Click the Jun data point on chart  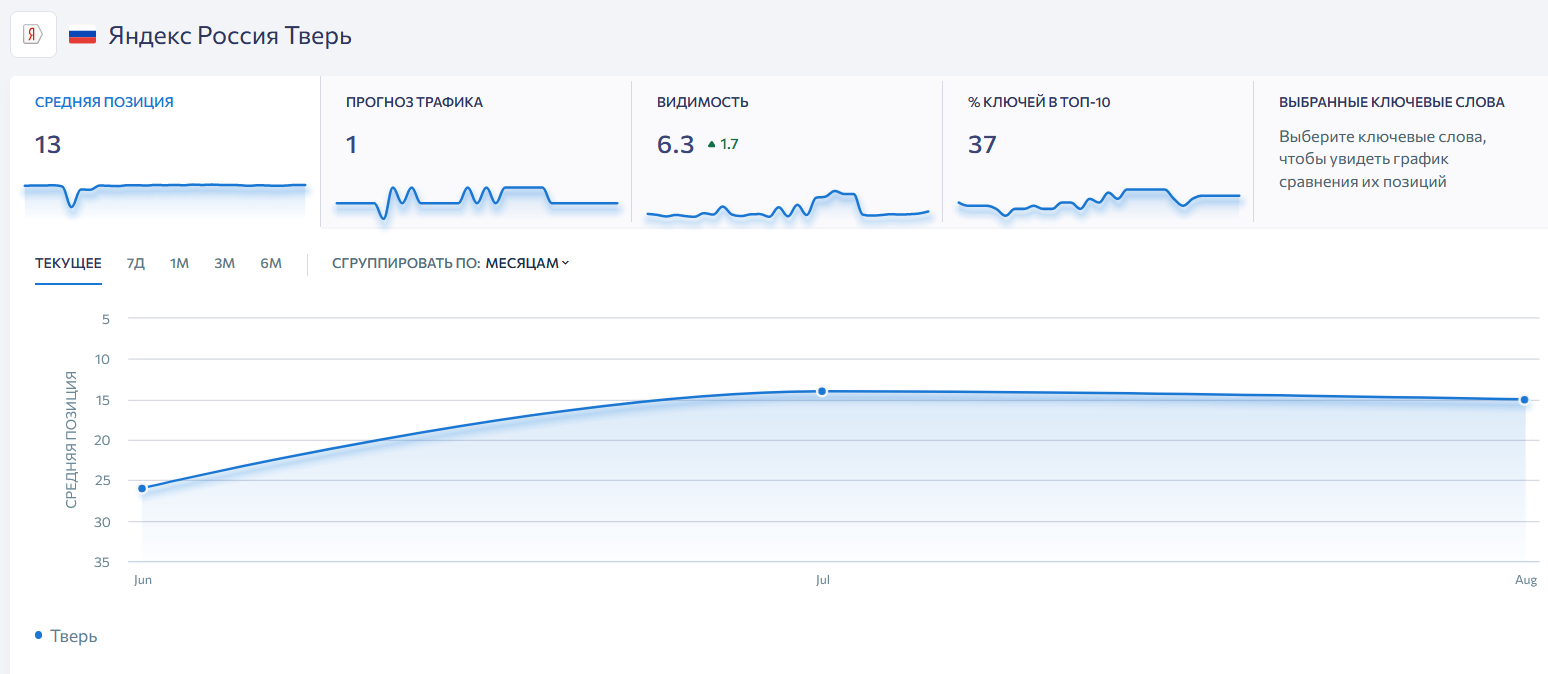(142, 488)
